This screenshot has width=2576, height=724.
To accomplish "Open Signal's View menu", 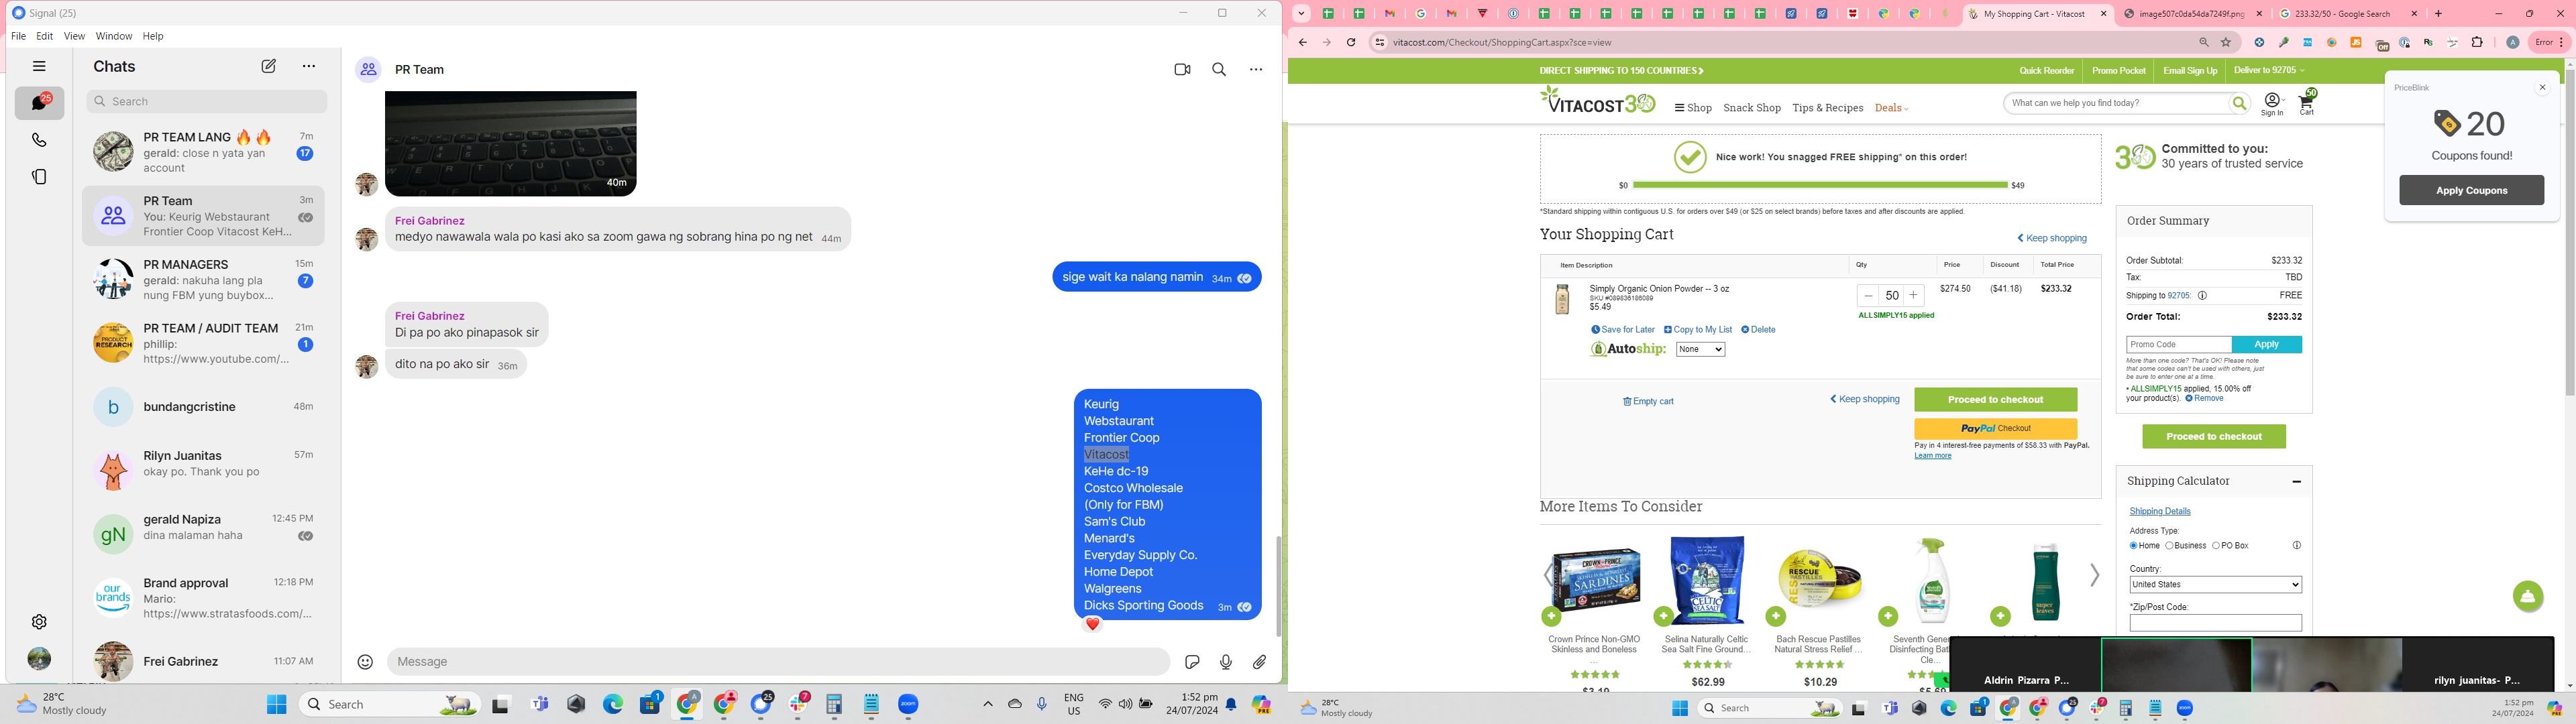I will click(x=74, y=36).
